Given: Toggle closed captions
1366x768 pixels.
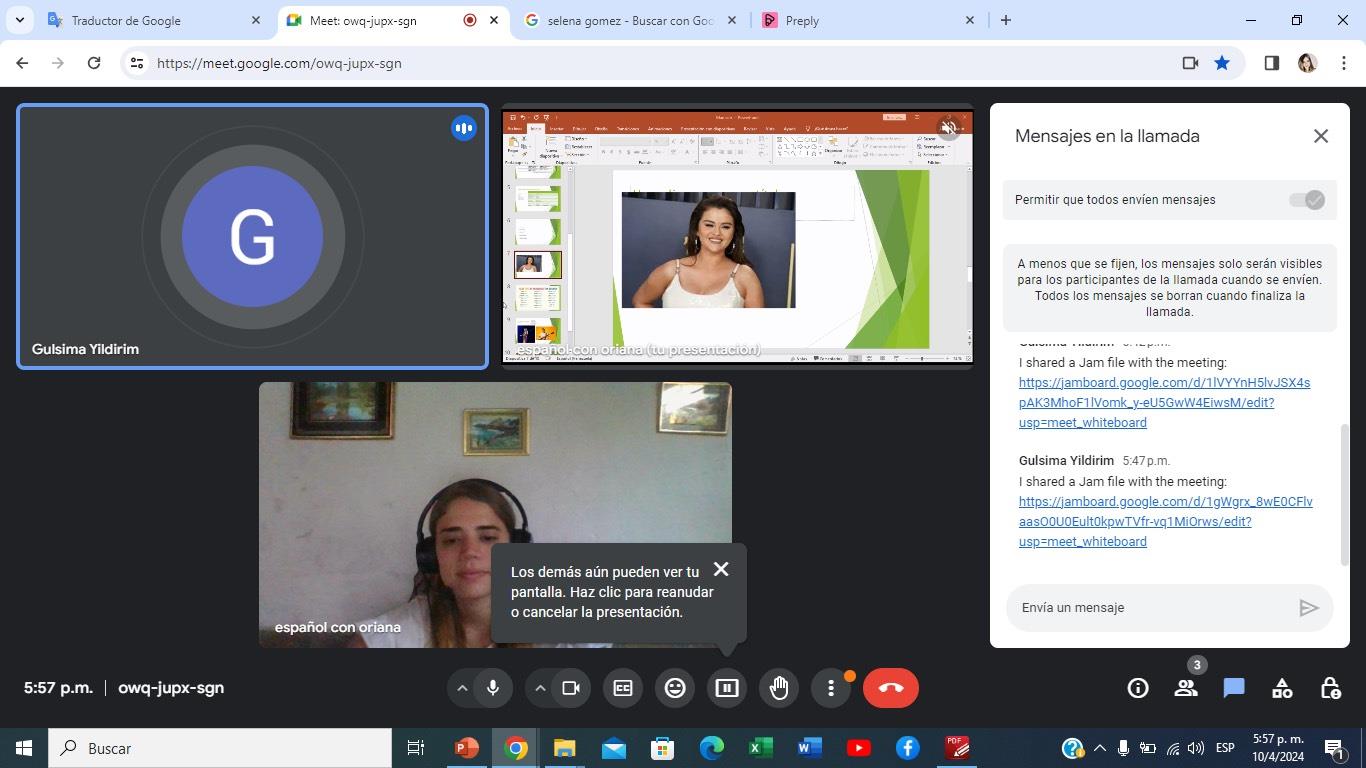Looking at the screenshot, I should 623,688.
